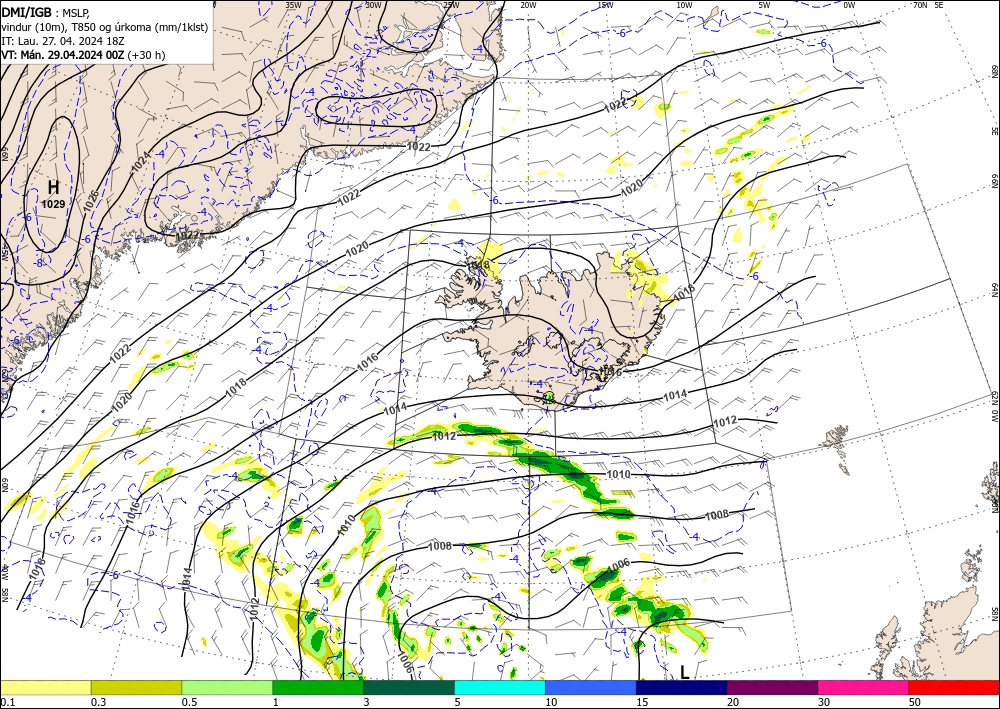Click the 'vindur (10m), T850 og úrkoma' line
The height and width of the screenshot is (709, 1000).
104,27
